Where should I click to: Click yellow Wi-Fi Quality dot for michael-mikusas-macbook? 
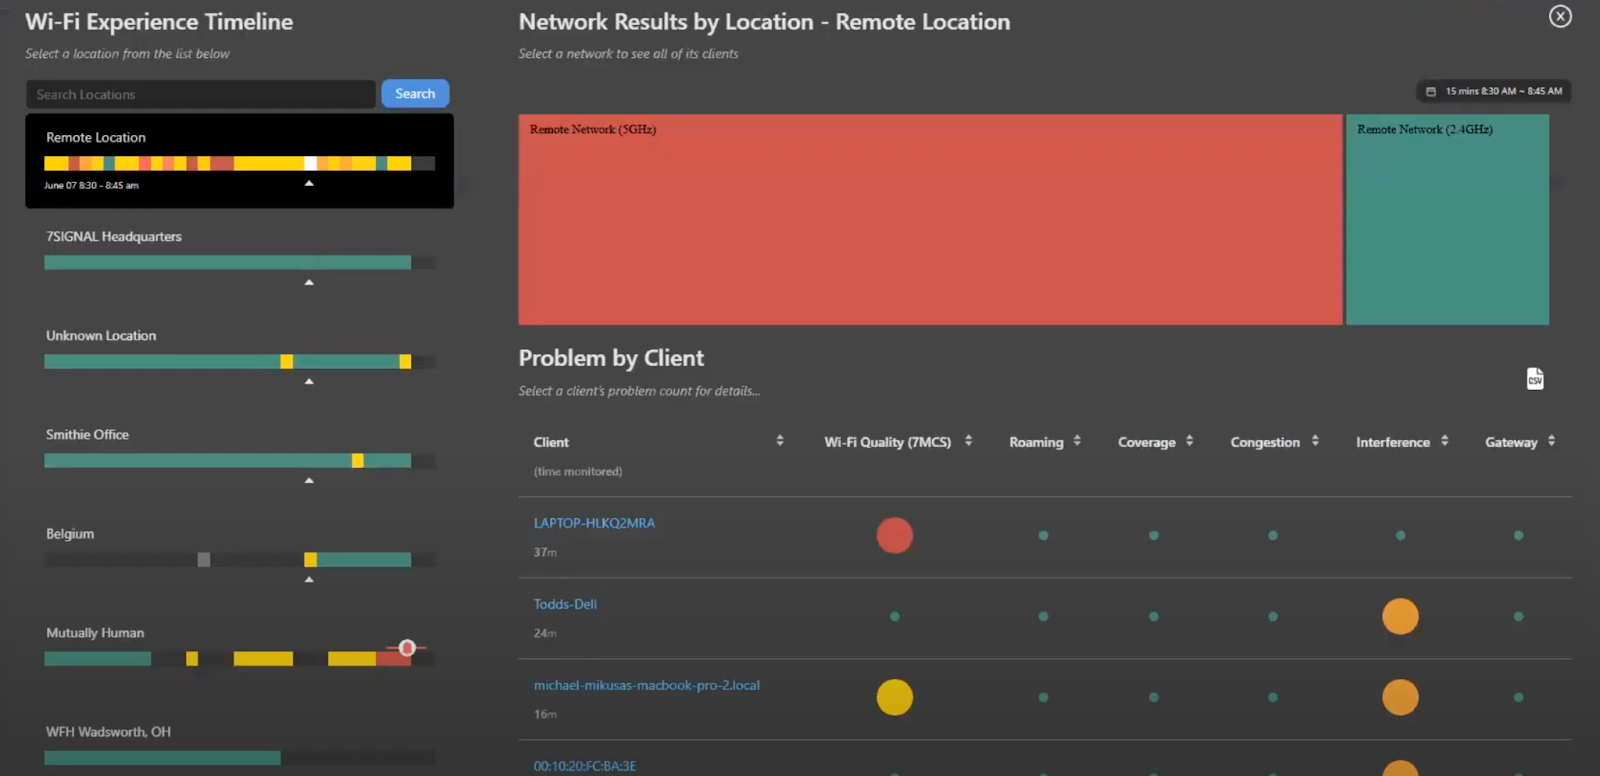[x=894, y=697]
